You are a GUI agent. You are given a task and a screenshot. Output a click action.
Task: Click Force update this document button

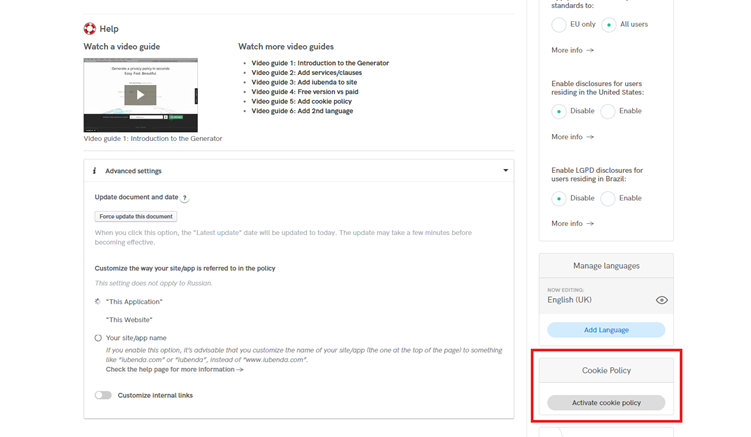(136, 217)
